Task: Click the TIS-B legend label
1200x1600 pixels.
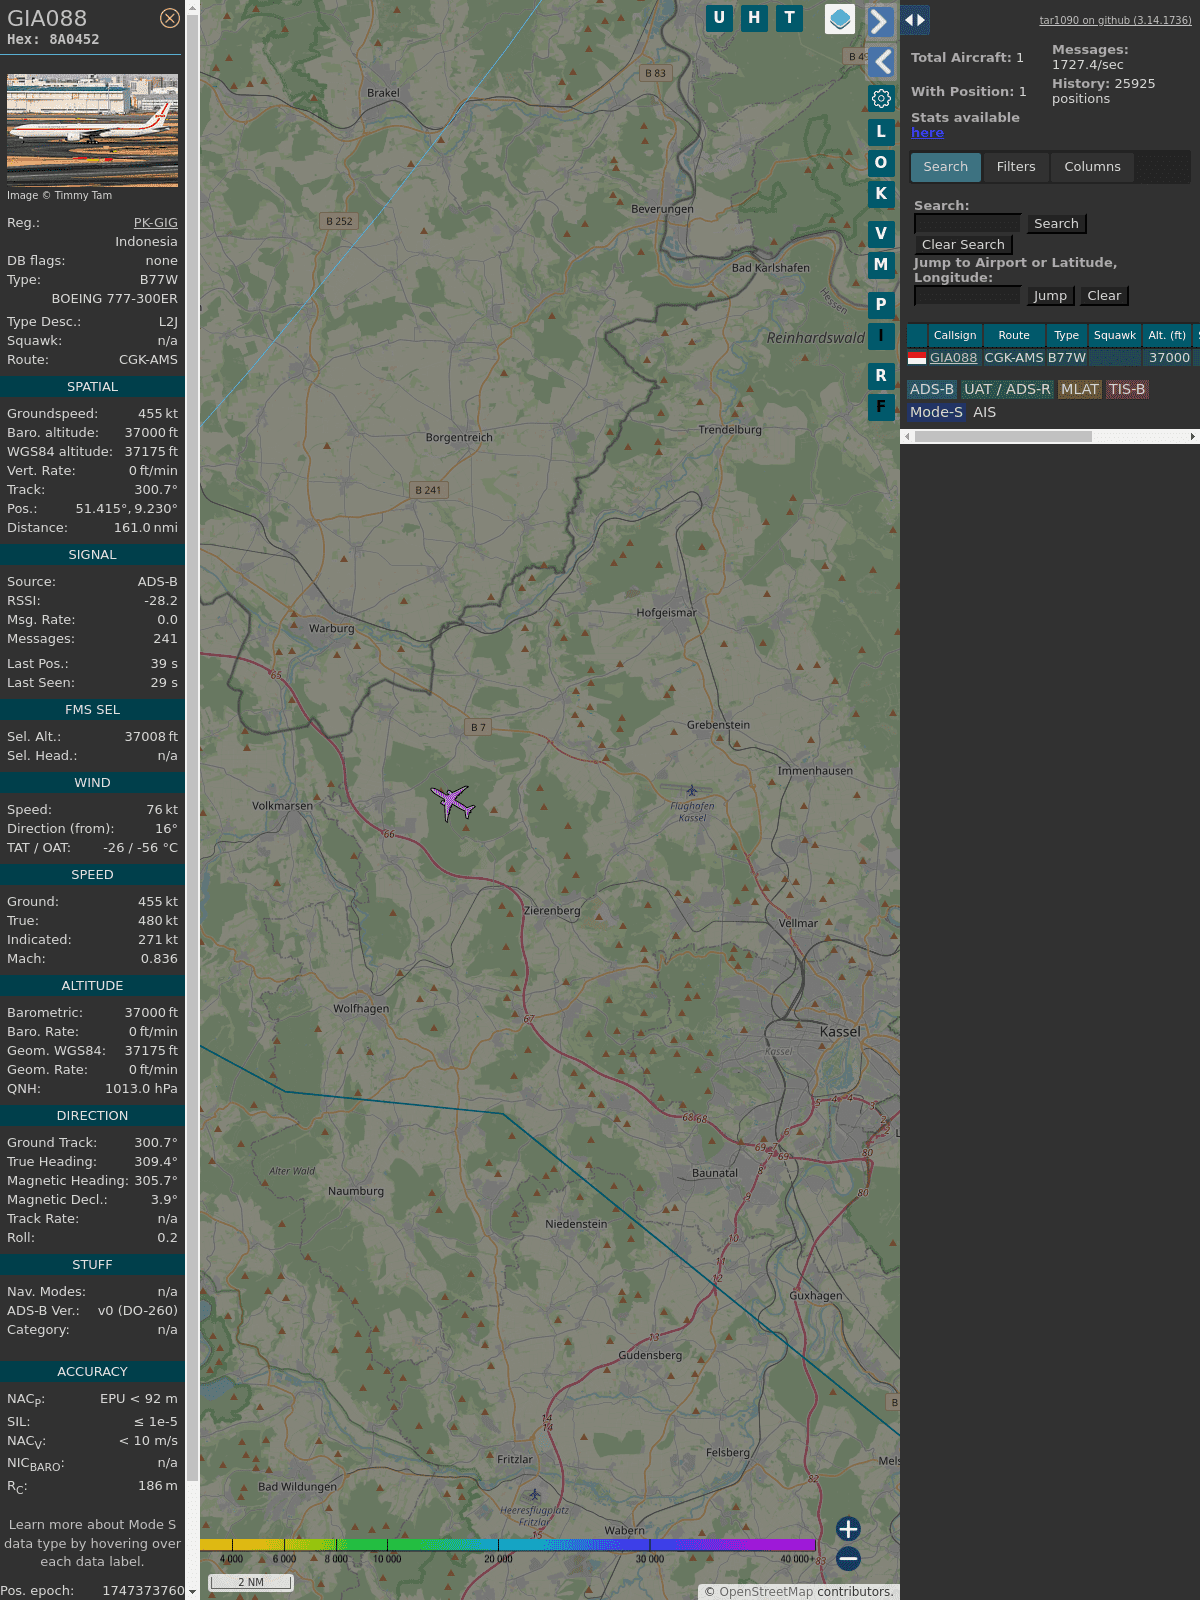Action: pos(1127,389)
